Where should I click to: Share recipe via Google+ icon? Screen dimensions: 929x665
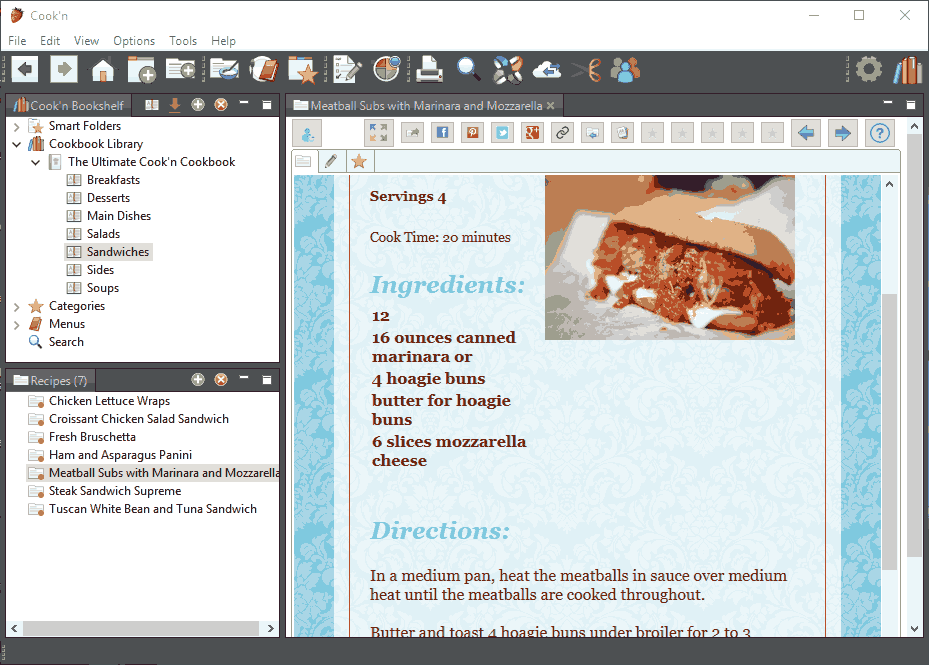pos(533,133)
